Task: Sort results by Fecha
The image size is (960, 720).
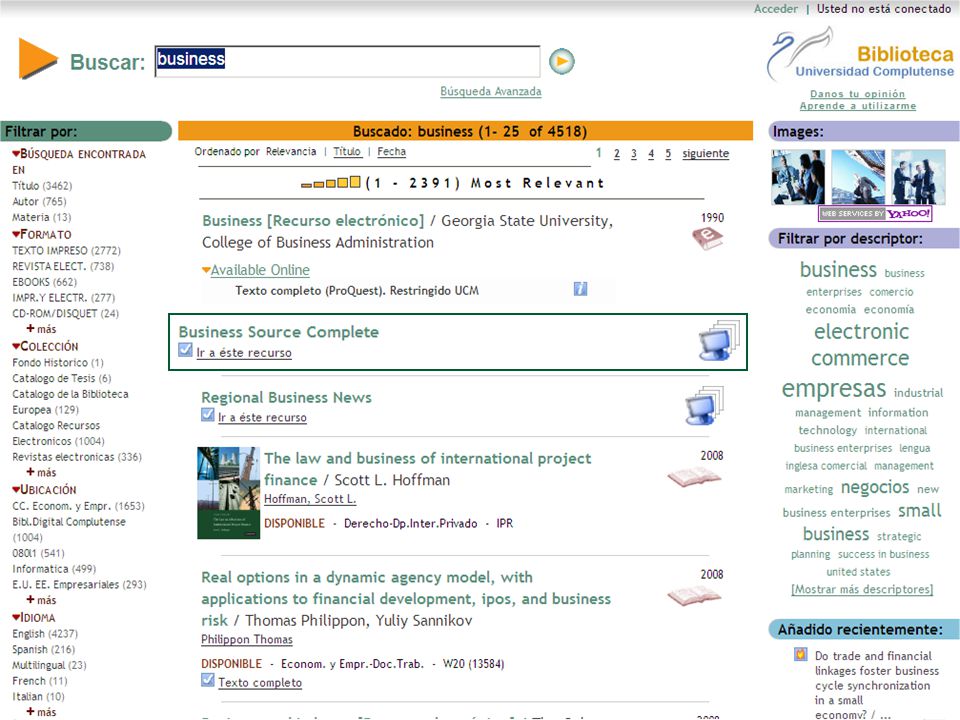Action: 391,151
